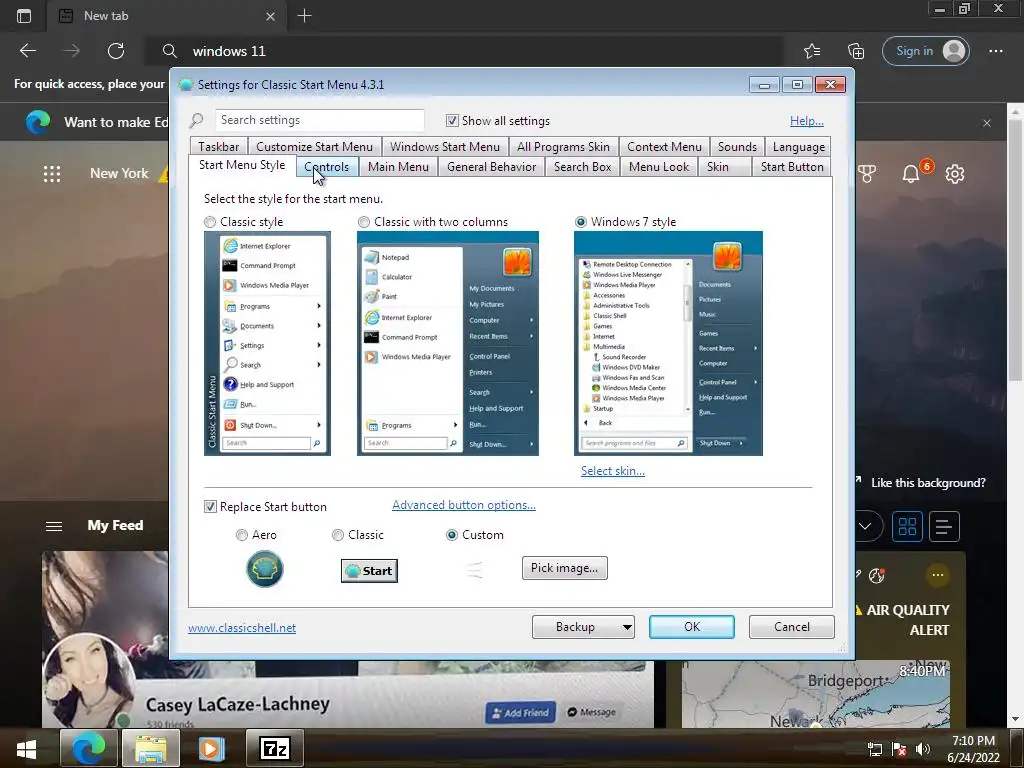Click the Cancel button

coord(792,627)
